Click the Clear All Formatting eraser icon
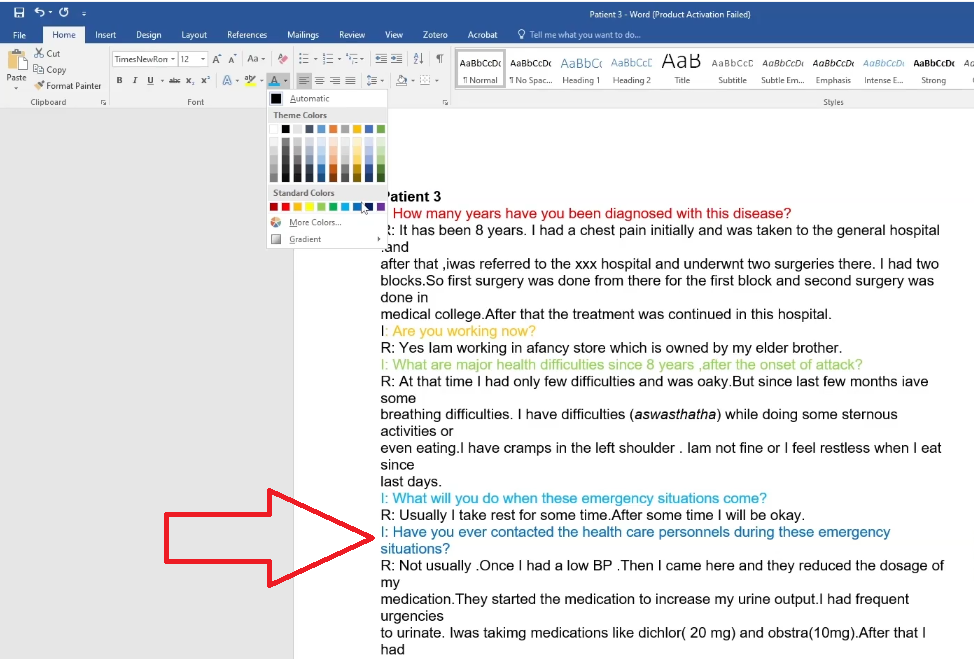Image resolution: width=974 pixels, height=659 pixels. click(283, 59)
